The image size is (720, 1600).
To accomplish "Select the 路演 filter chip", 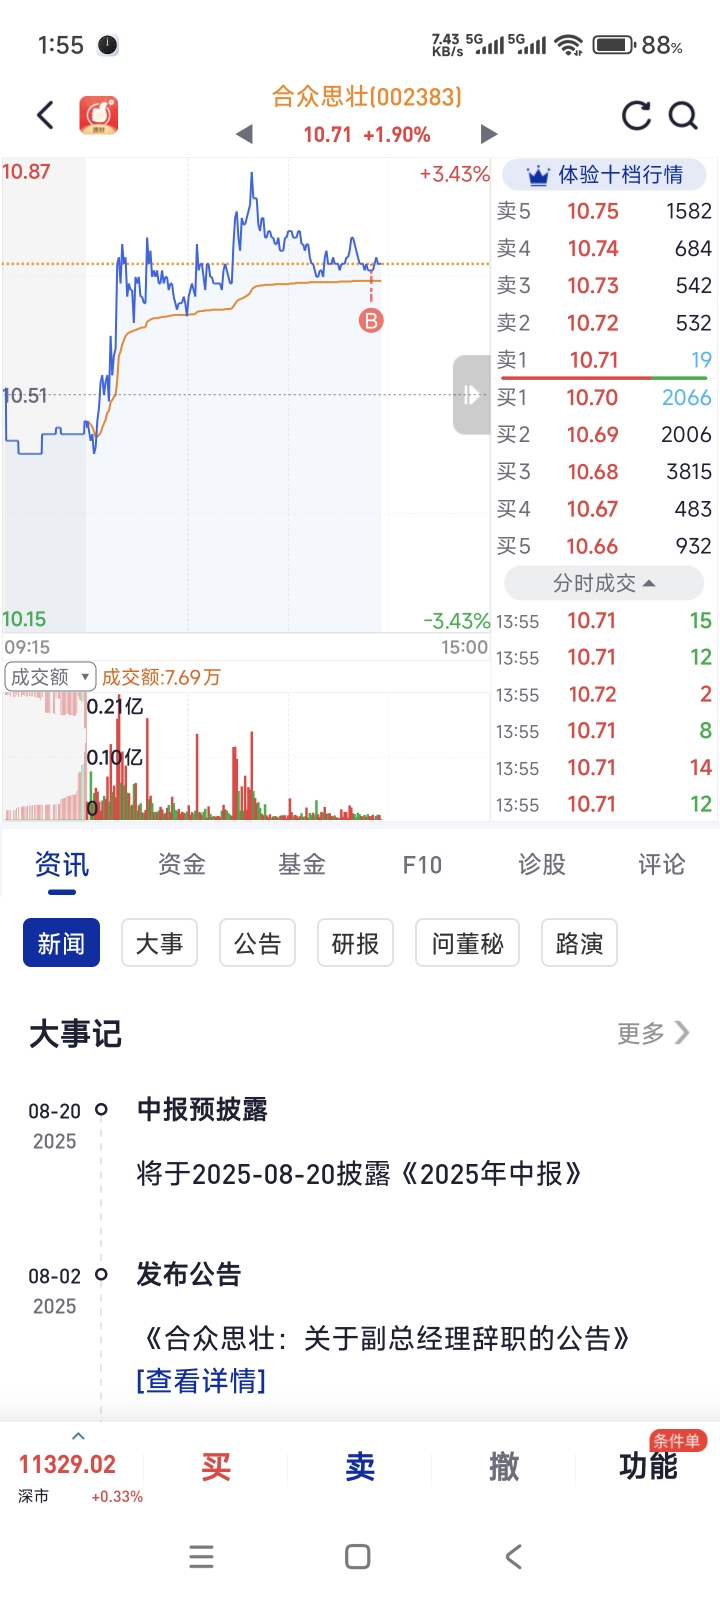I will click(x=579, y=943).
